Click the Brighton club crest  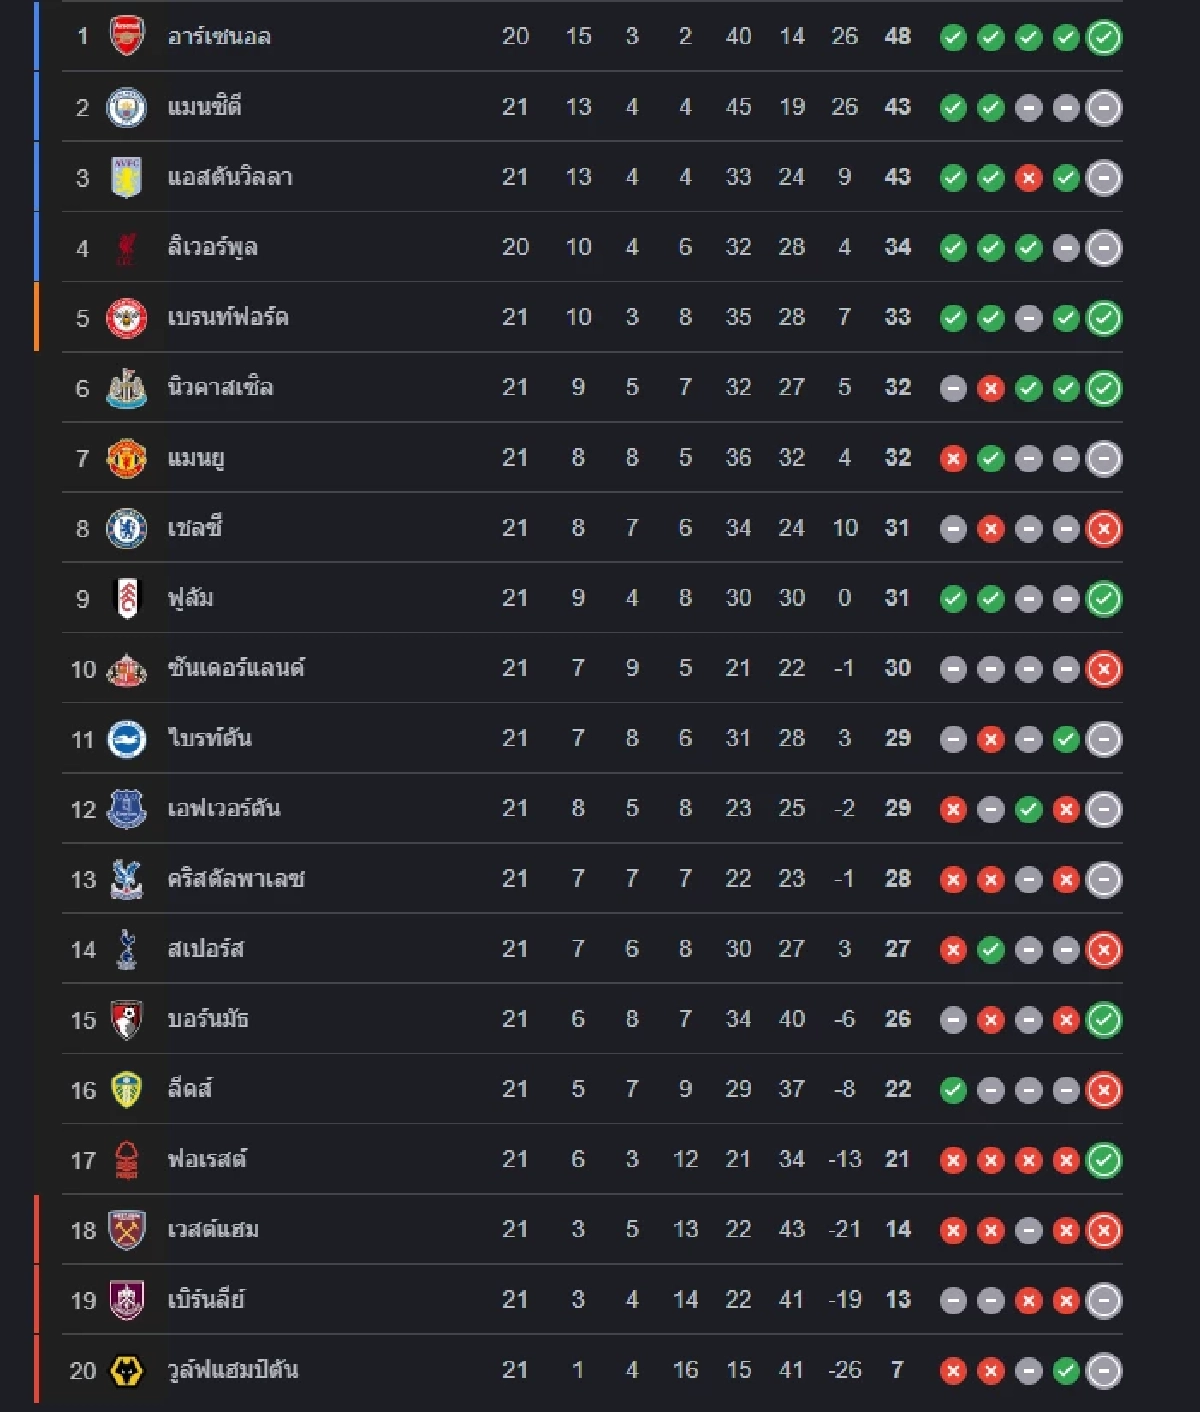126,739
